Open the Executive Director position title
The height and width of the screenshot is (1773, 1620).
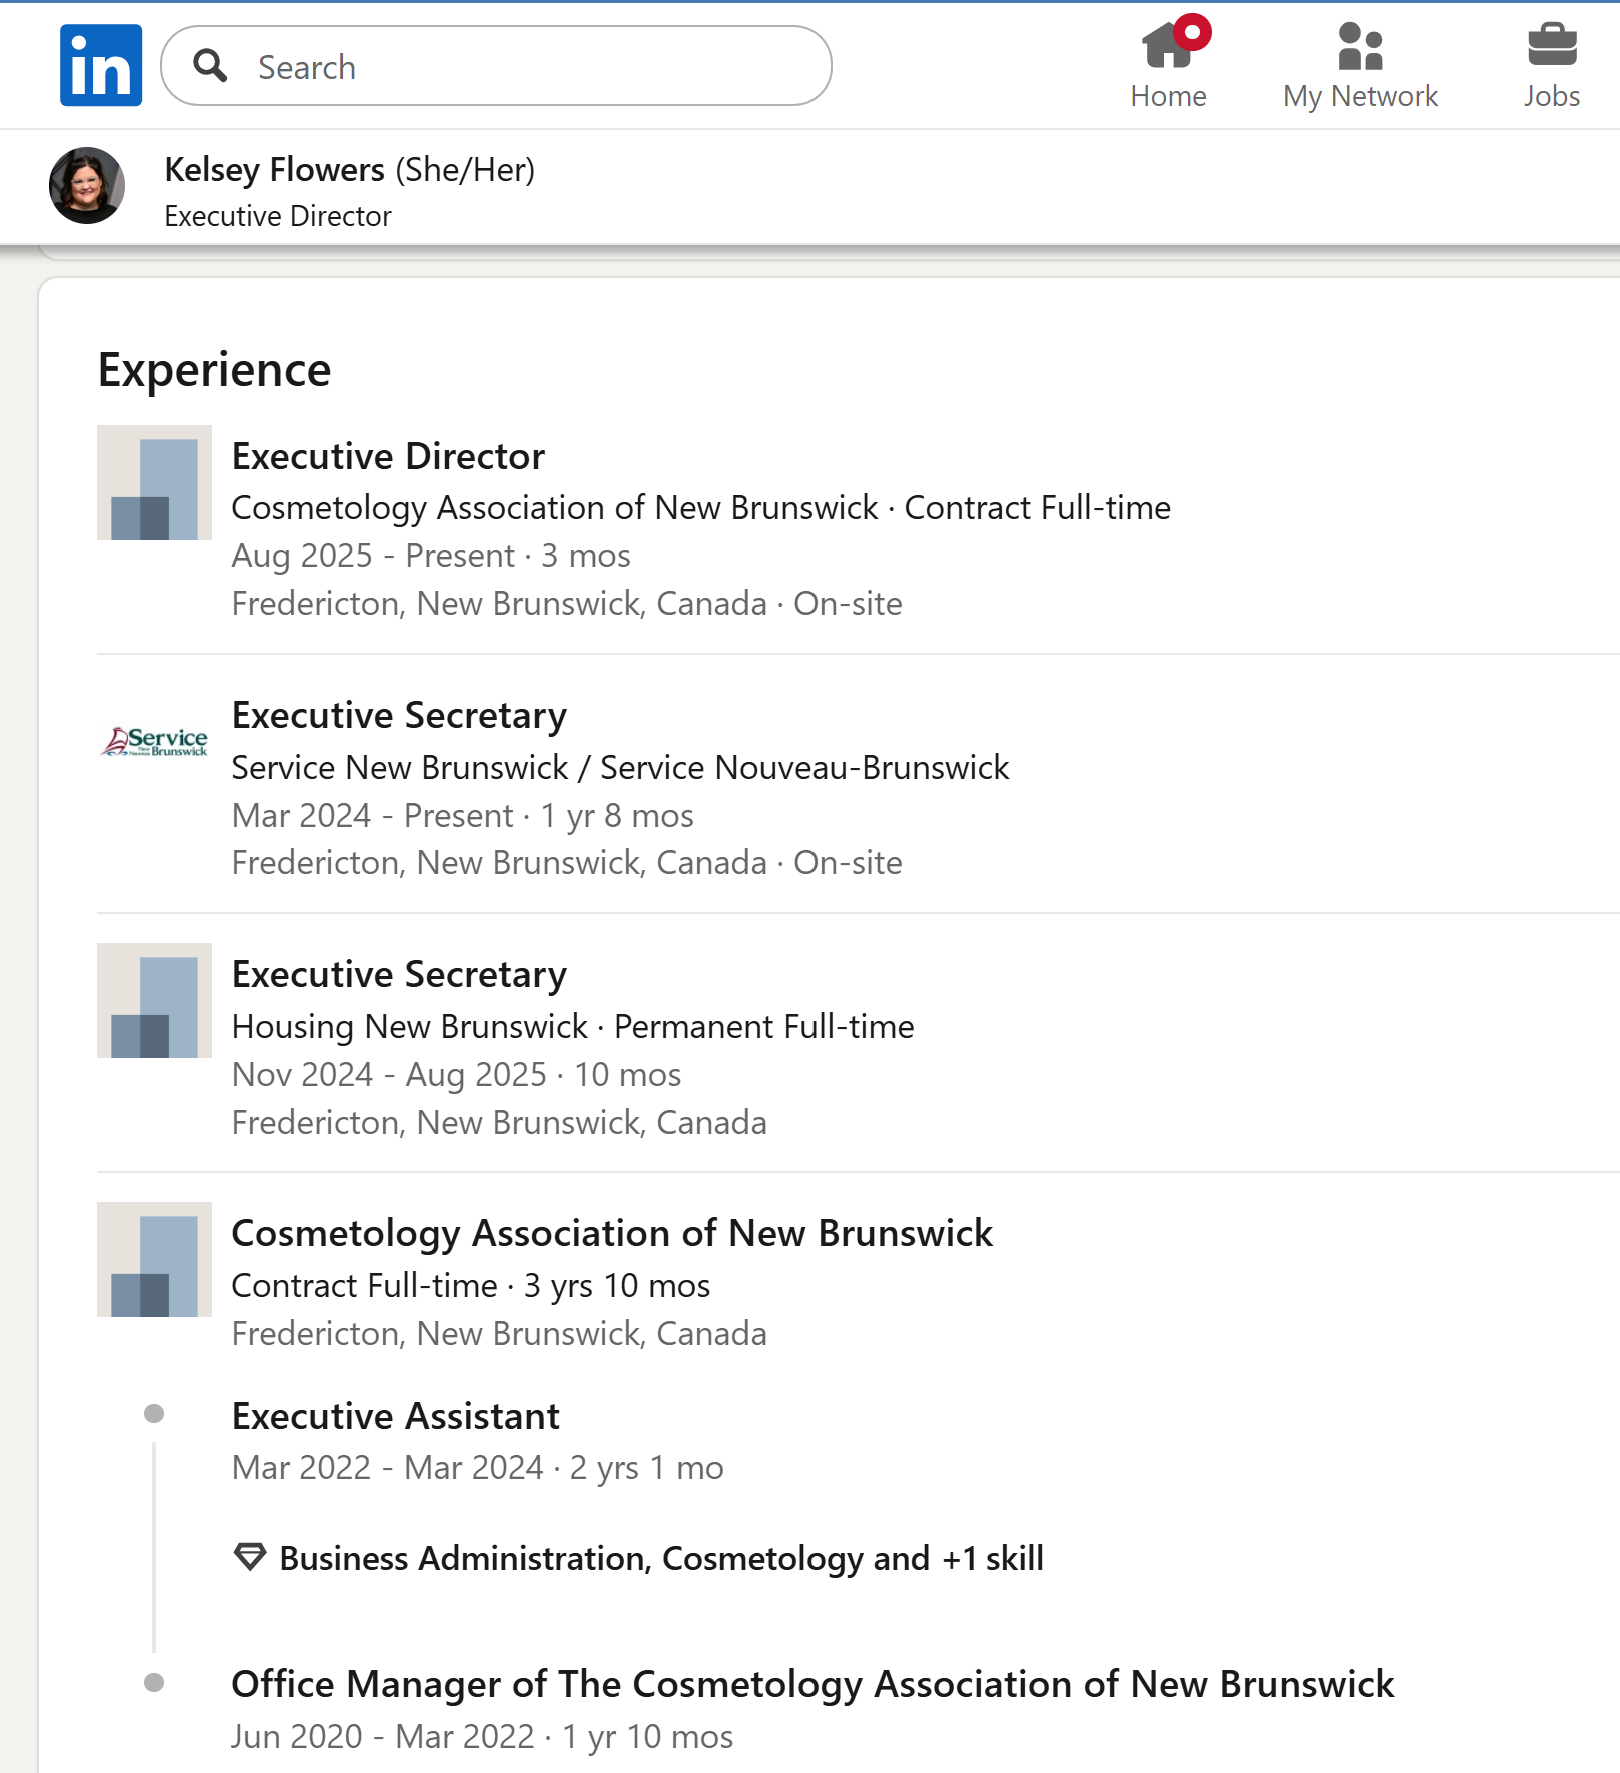[388, 456]
